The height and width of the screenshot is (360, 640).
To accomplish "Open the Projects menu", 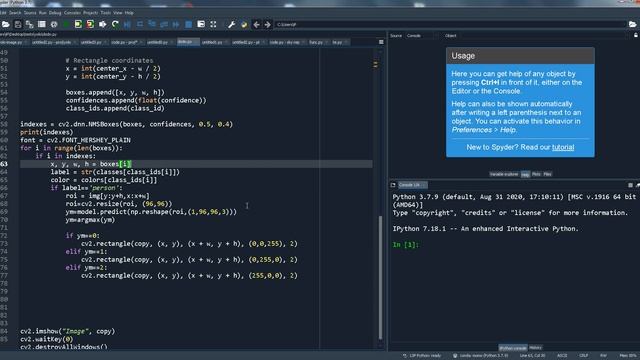I will coord(90,13).
